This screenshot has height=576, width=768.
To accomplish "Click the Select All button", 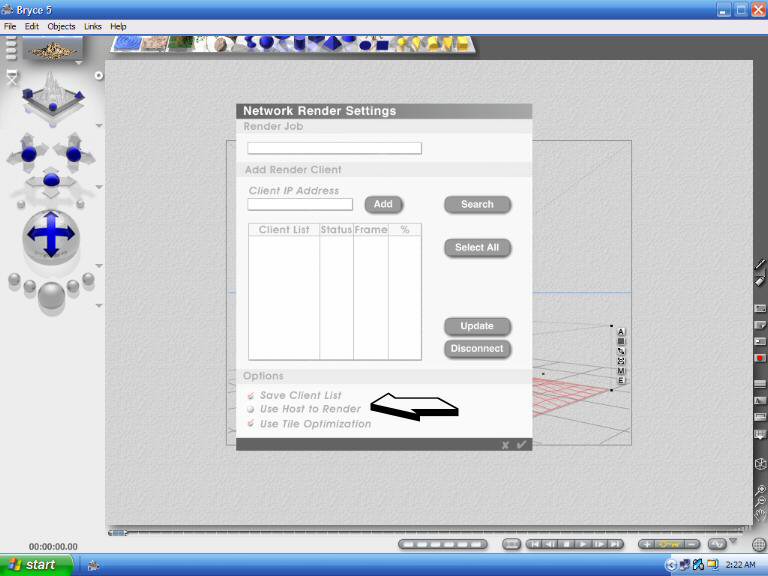I will point(478,248).
